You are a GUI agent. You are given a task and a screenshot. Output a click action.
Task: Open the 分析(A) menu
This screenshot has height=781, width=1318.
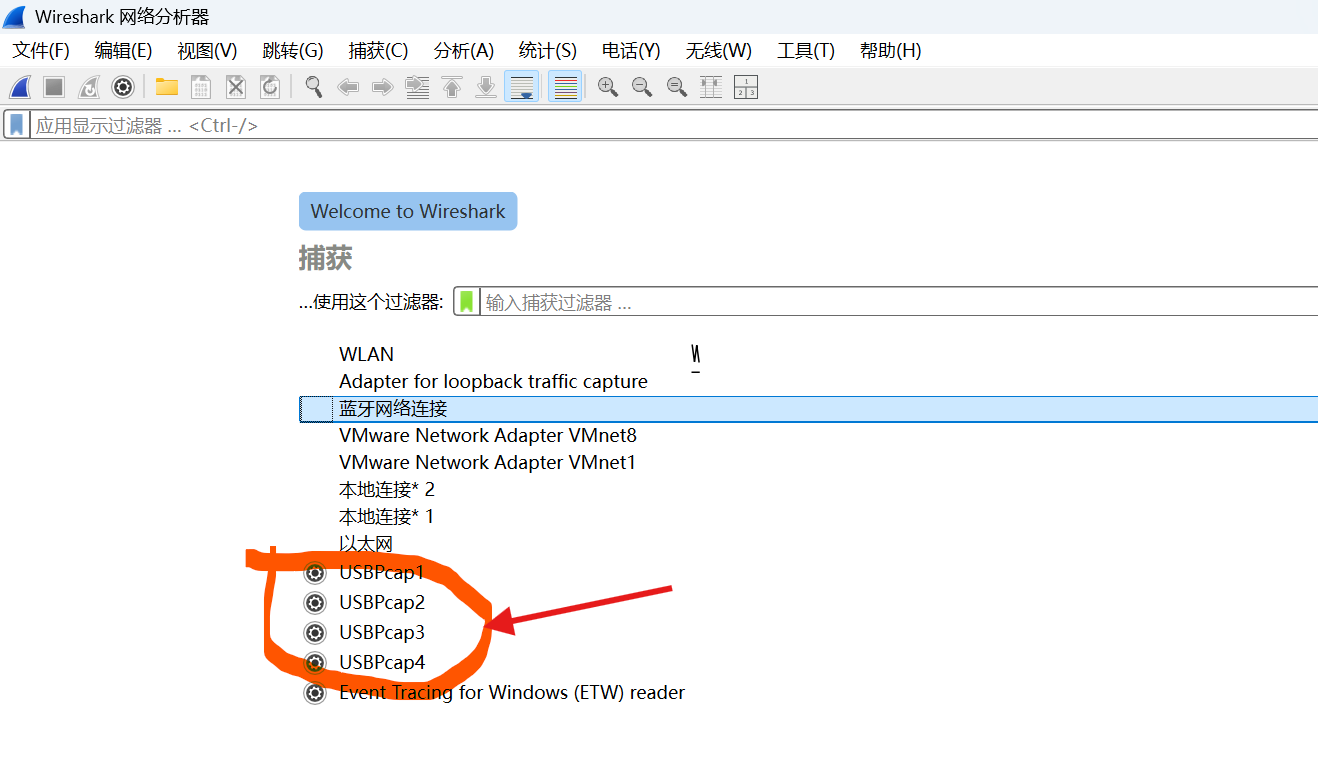[x=464, y=50]
